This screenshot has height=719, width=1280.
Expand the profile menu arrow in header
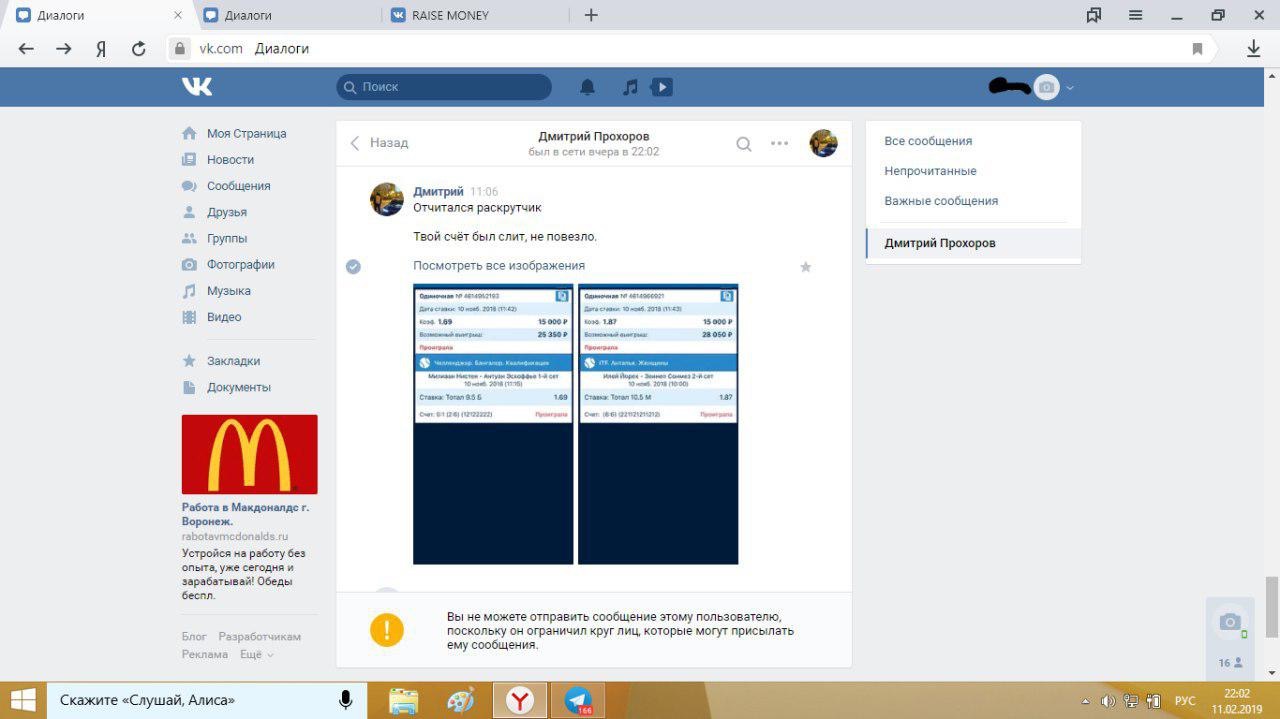point(1070,88)
